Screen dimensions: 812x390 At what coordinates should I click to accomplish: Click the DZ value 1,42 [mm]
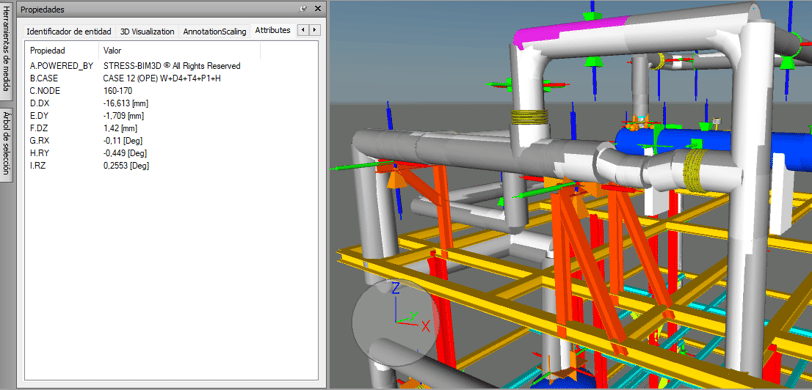tap(120, 128)
